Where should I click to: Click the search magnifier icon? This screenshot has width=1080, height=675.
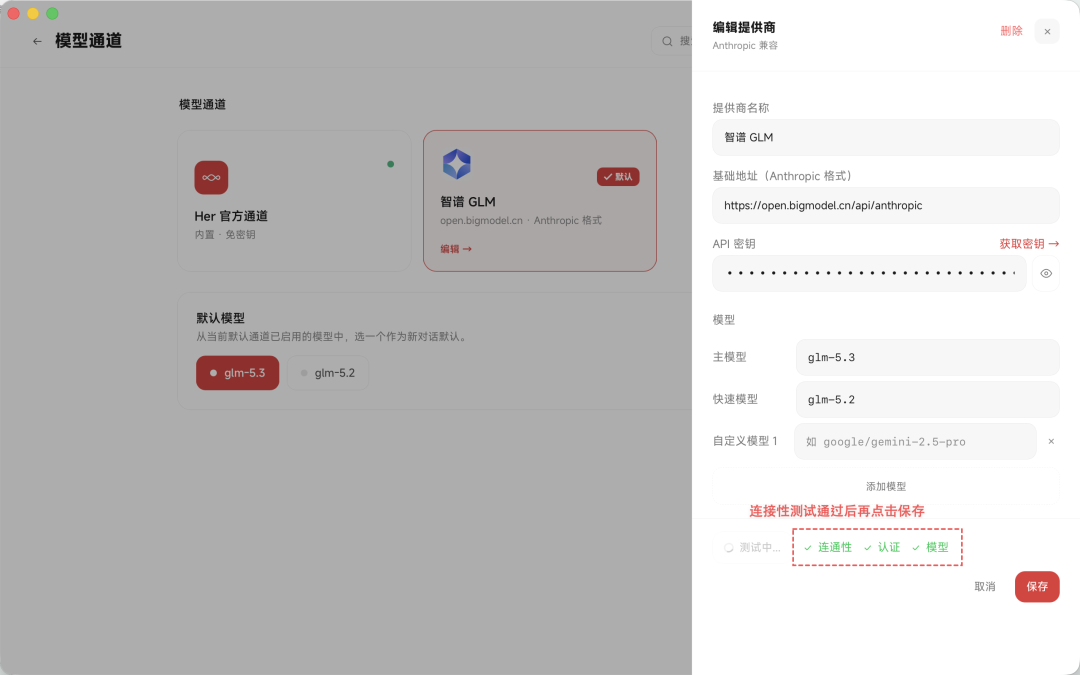(x=667, y=41)
